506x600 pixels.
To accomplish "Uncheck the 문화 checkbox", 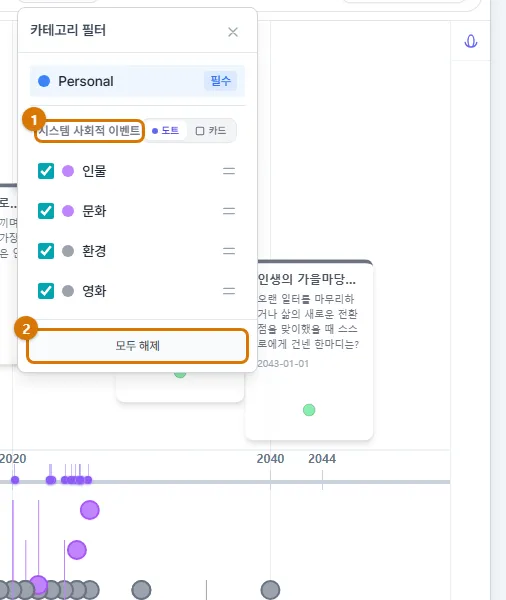I will (x=46, y=211).
